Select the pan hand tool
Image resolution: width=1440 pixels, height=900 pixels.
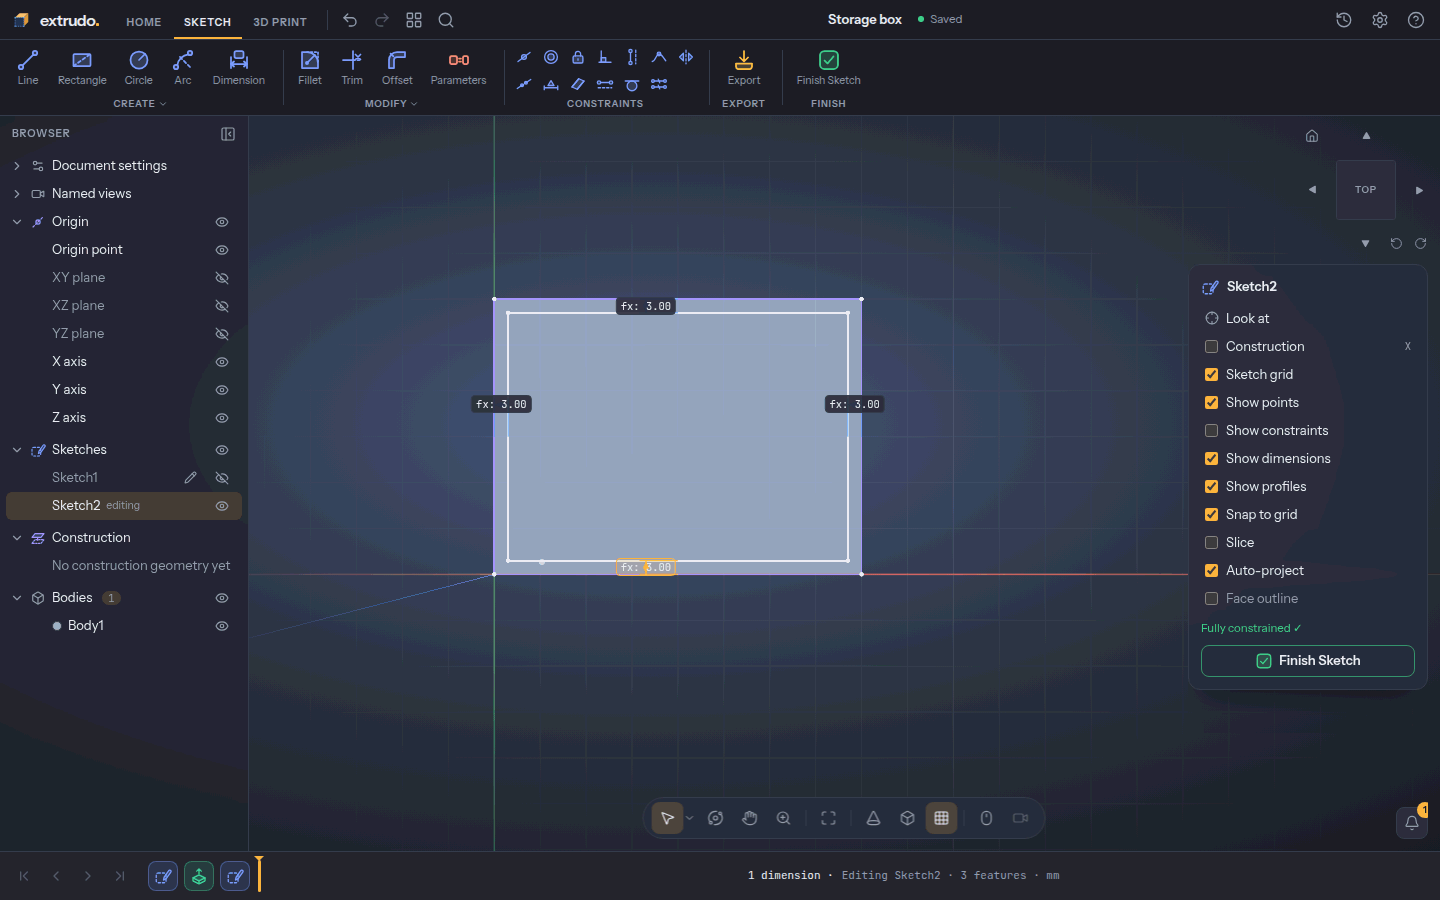click(x=750, y=818)
